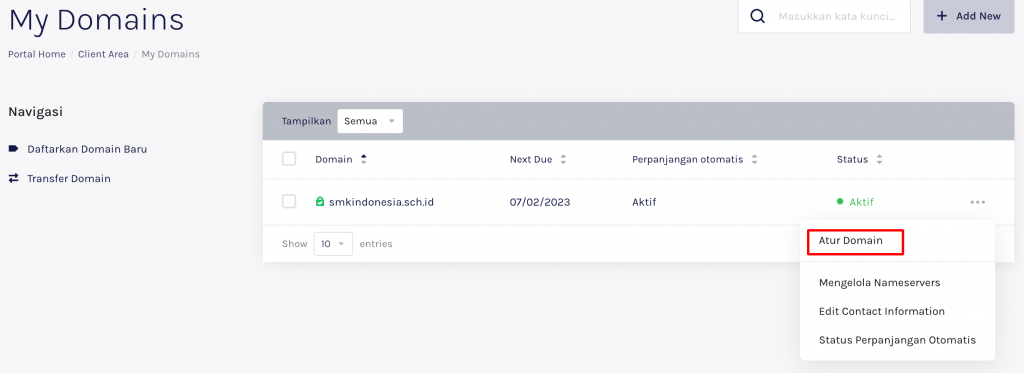Click the green padlock icon beside smkindonesia.sch.id
The image size is (1024, 373).
click(x=319, y=202)
